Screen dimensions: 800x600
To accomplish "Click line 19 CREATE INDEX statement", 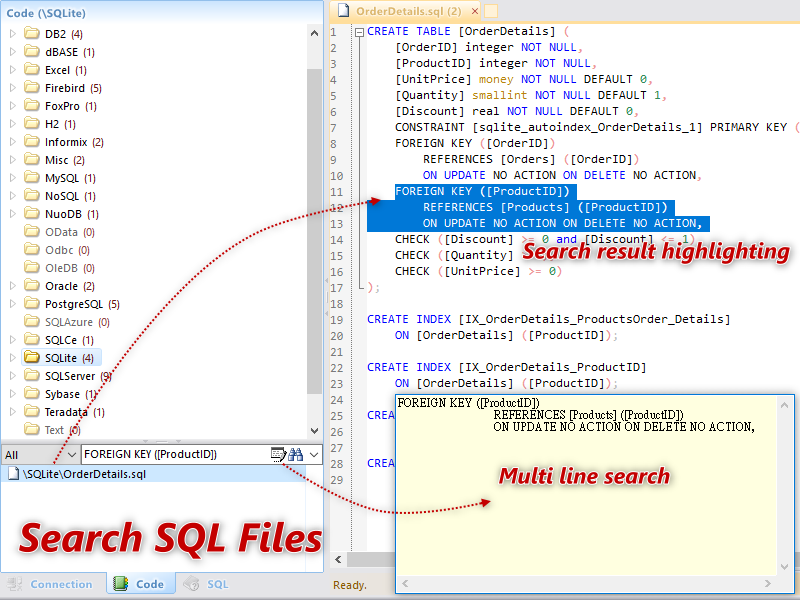I will (x=548, y=319).
